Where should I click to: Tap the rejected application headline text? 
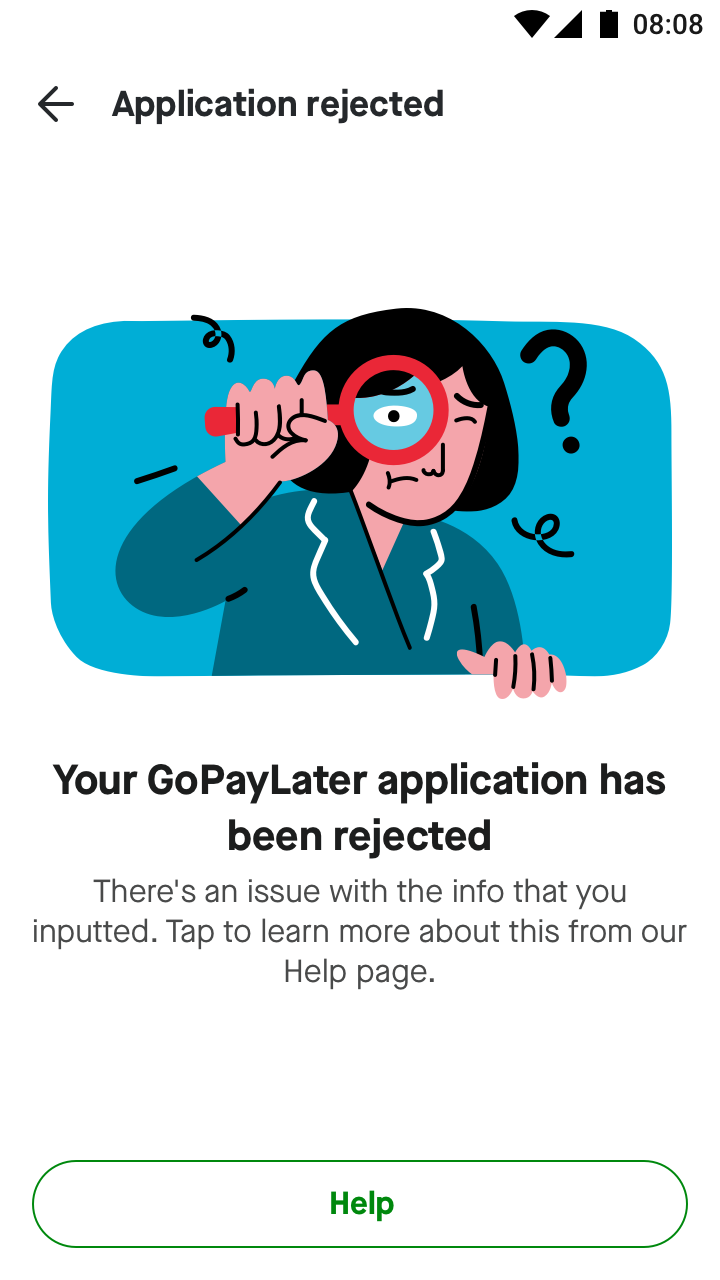point(360,807)
